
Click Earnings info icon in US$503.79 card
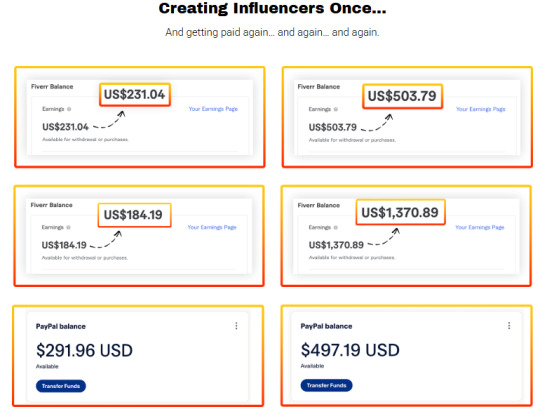[x=335, y=110]
